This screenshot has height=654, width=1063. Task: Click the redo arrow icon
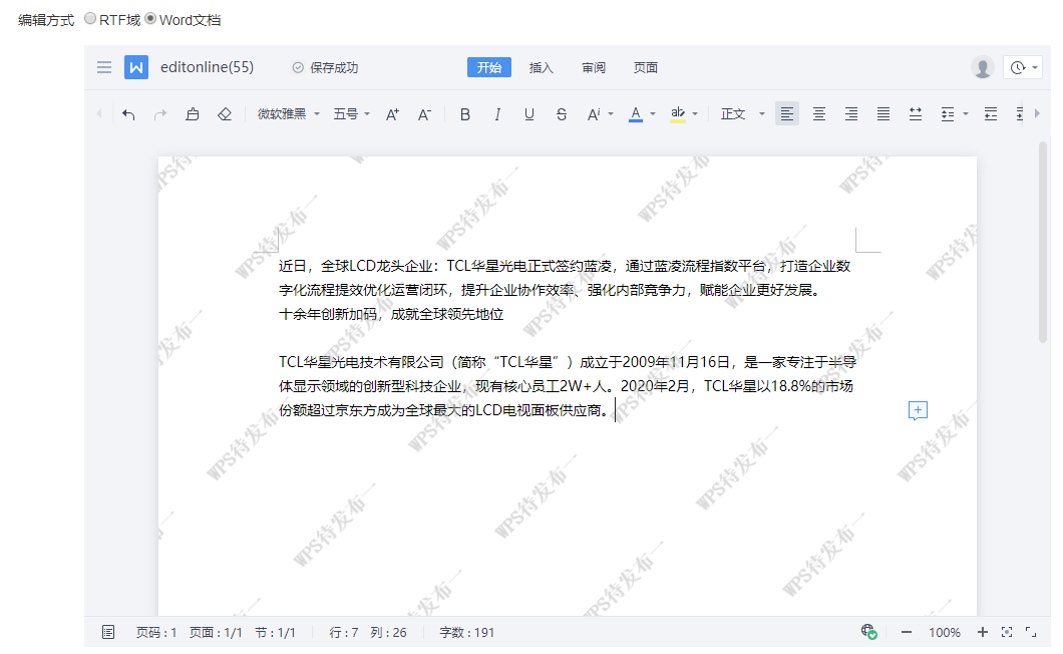pyautogui.click(x=160, y=115)
